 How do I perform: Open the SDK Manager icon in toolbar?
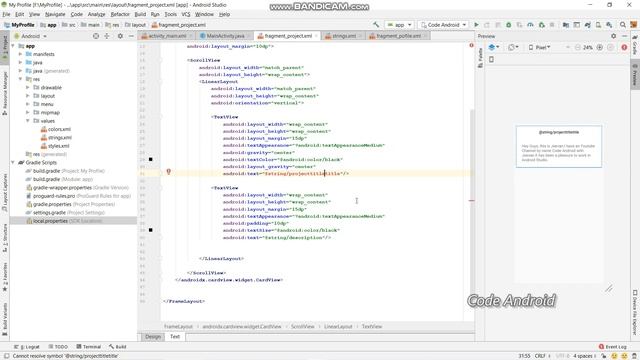point(609,25)
